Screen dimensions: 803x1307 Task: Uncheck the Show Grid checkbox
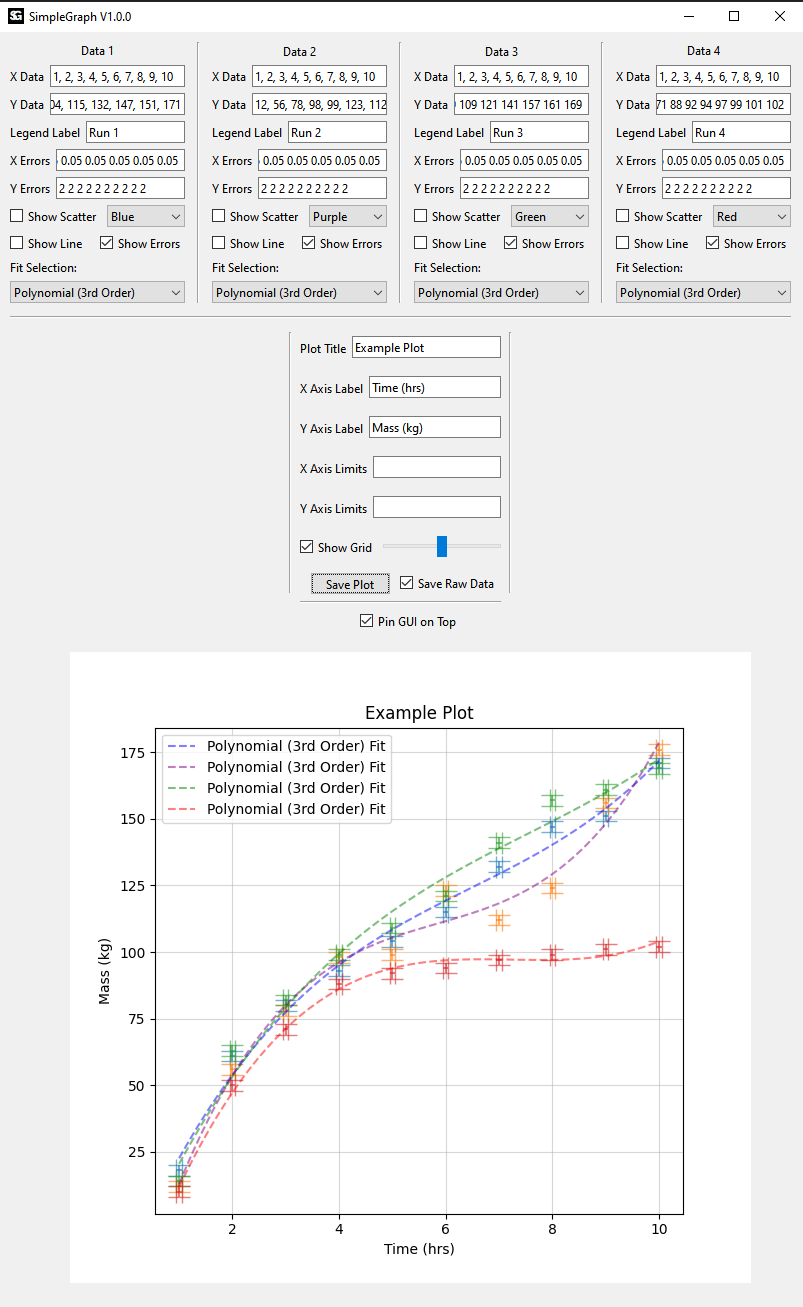[307, 547]
